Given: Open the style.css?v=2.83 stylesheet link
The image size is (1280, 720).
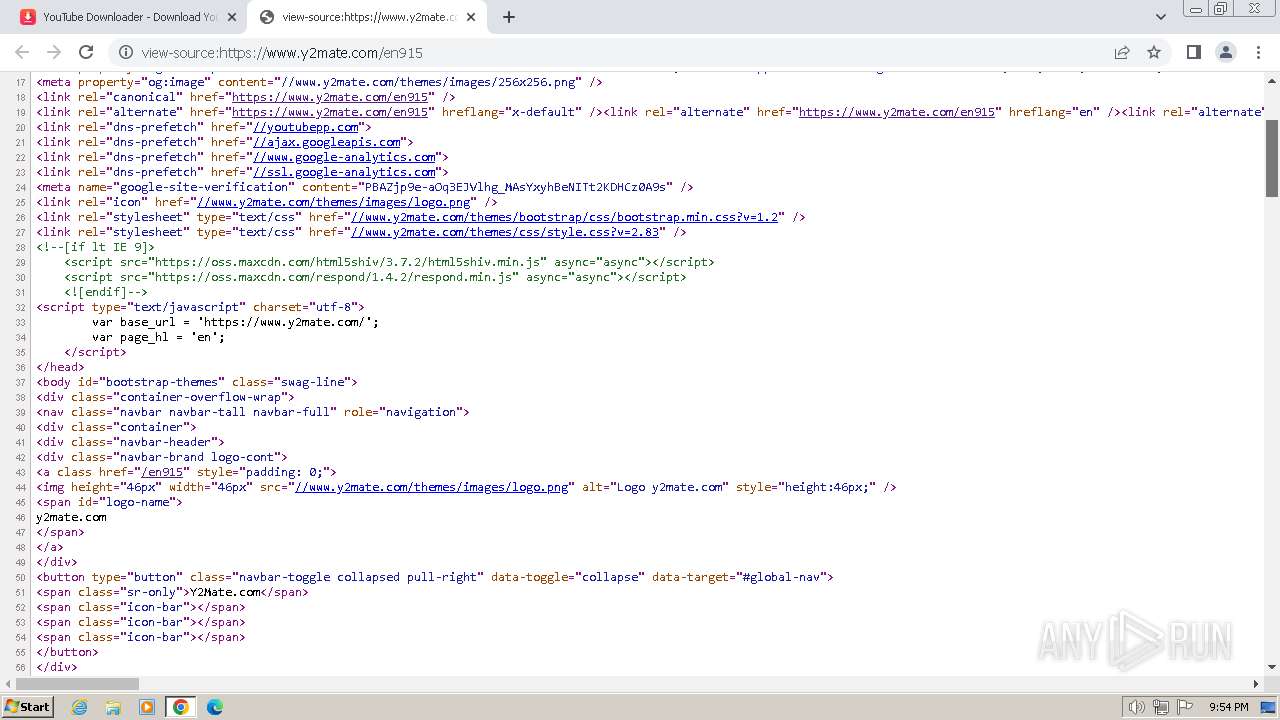Looking at the screenshot, I should coord(505,232).
